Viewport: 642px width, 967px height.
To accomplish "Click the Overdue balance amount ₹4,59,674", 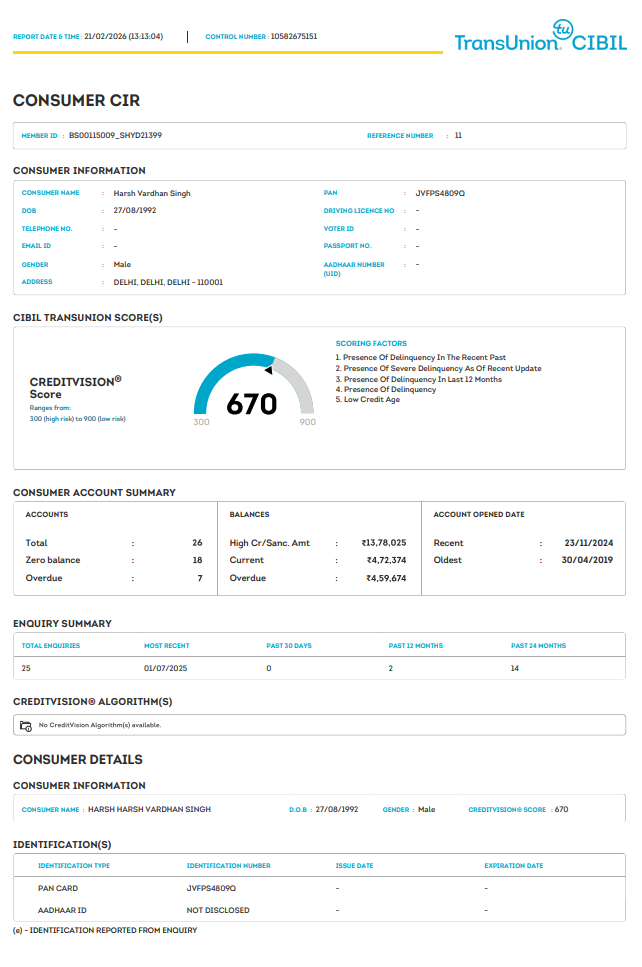I will point(385,578).
